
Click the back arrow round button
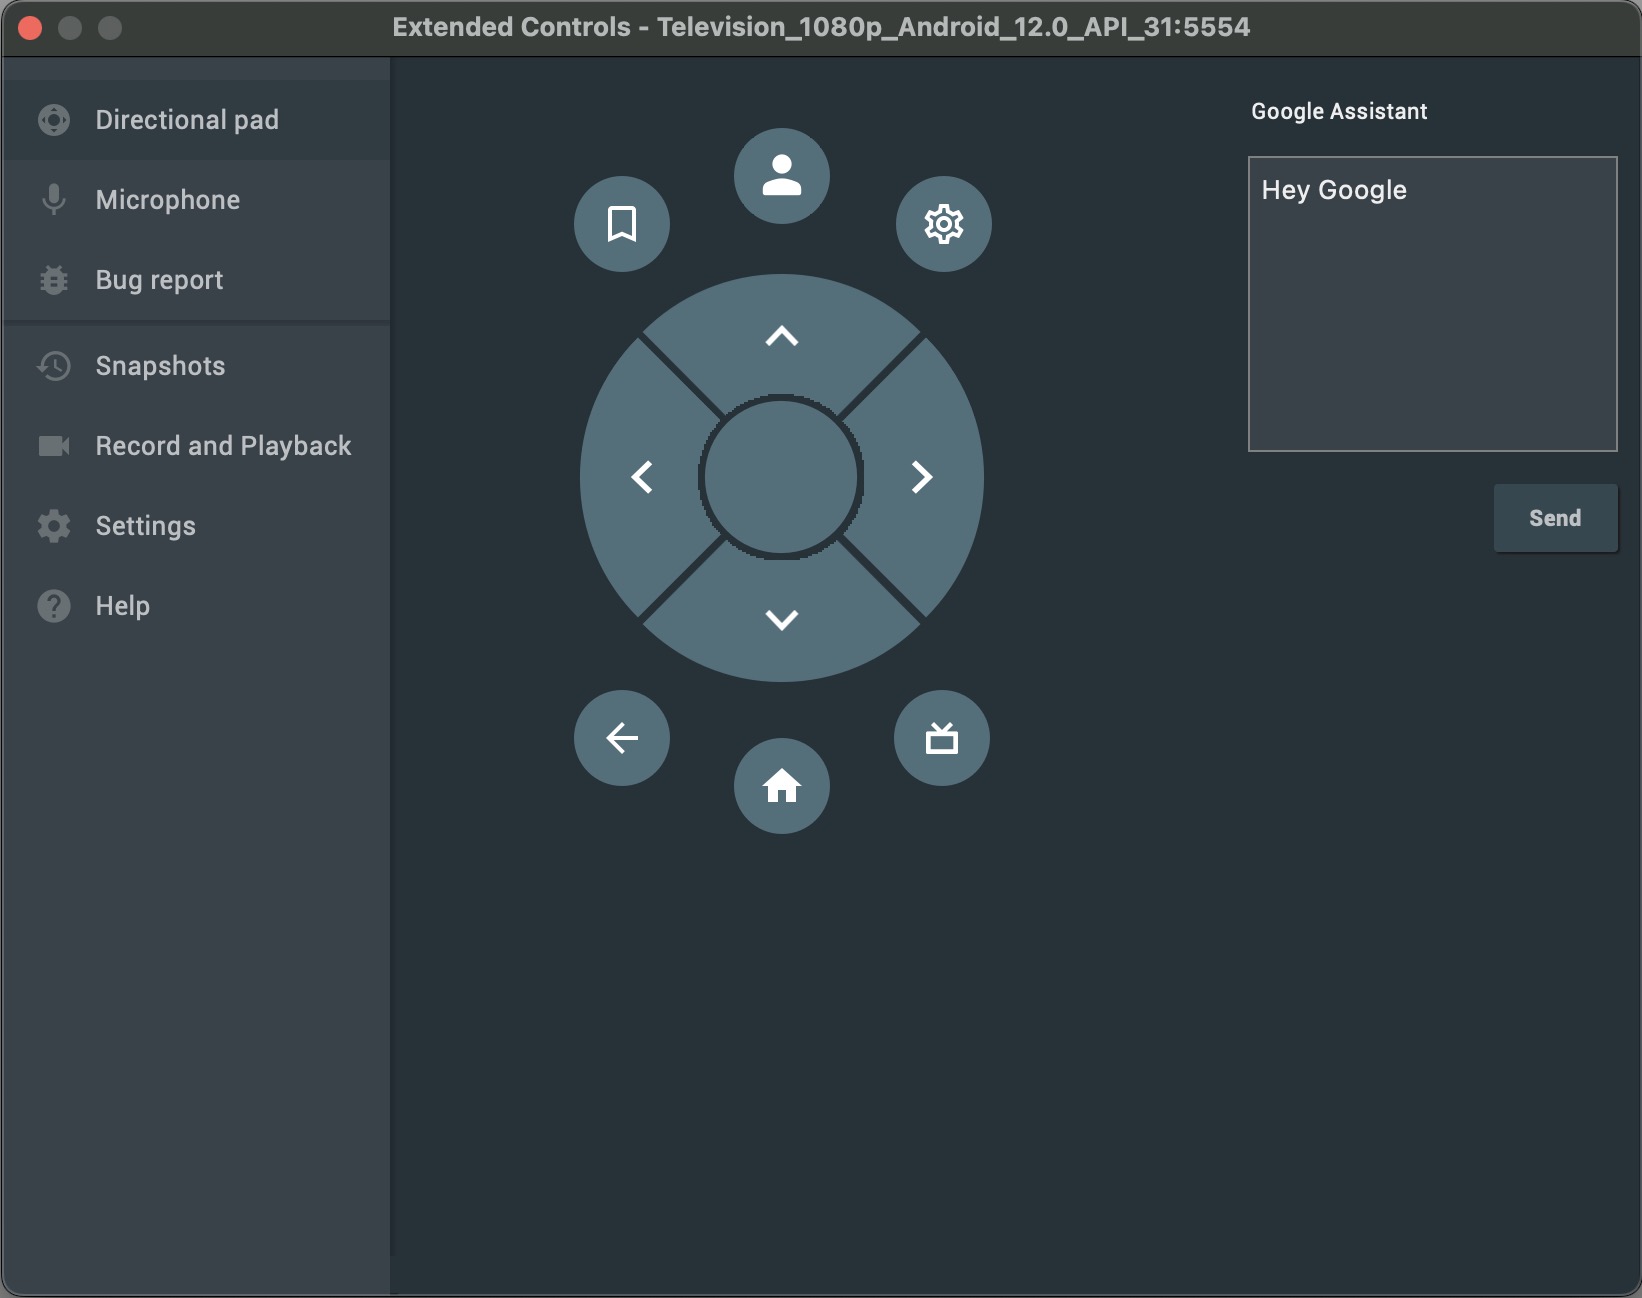pos(622,738)
